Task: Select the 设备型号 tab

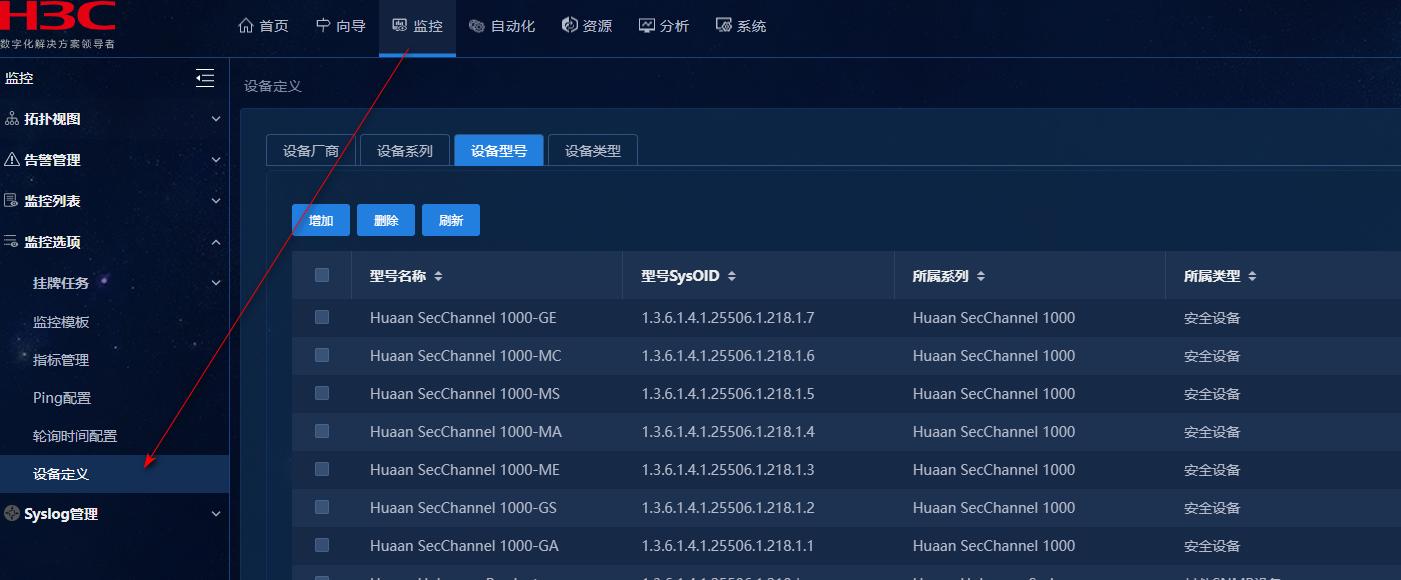Action: [x=499, y=151]
